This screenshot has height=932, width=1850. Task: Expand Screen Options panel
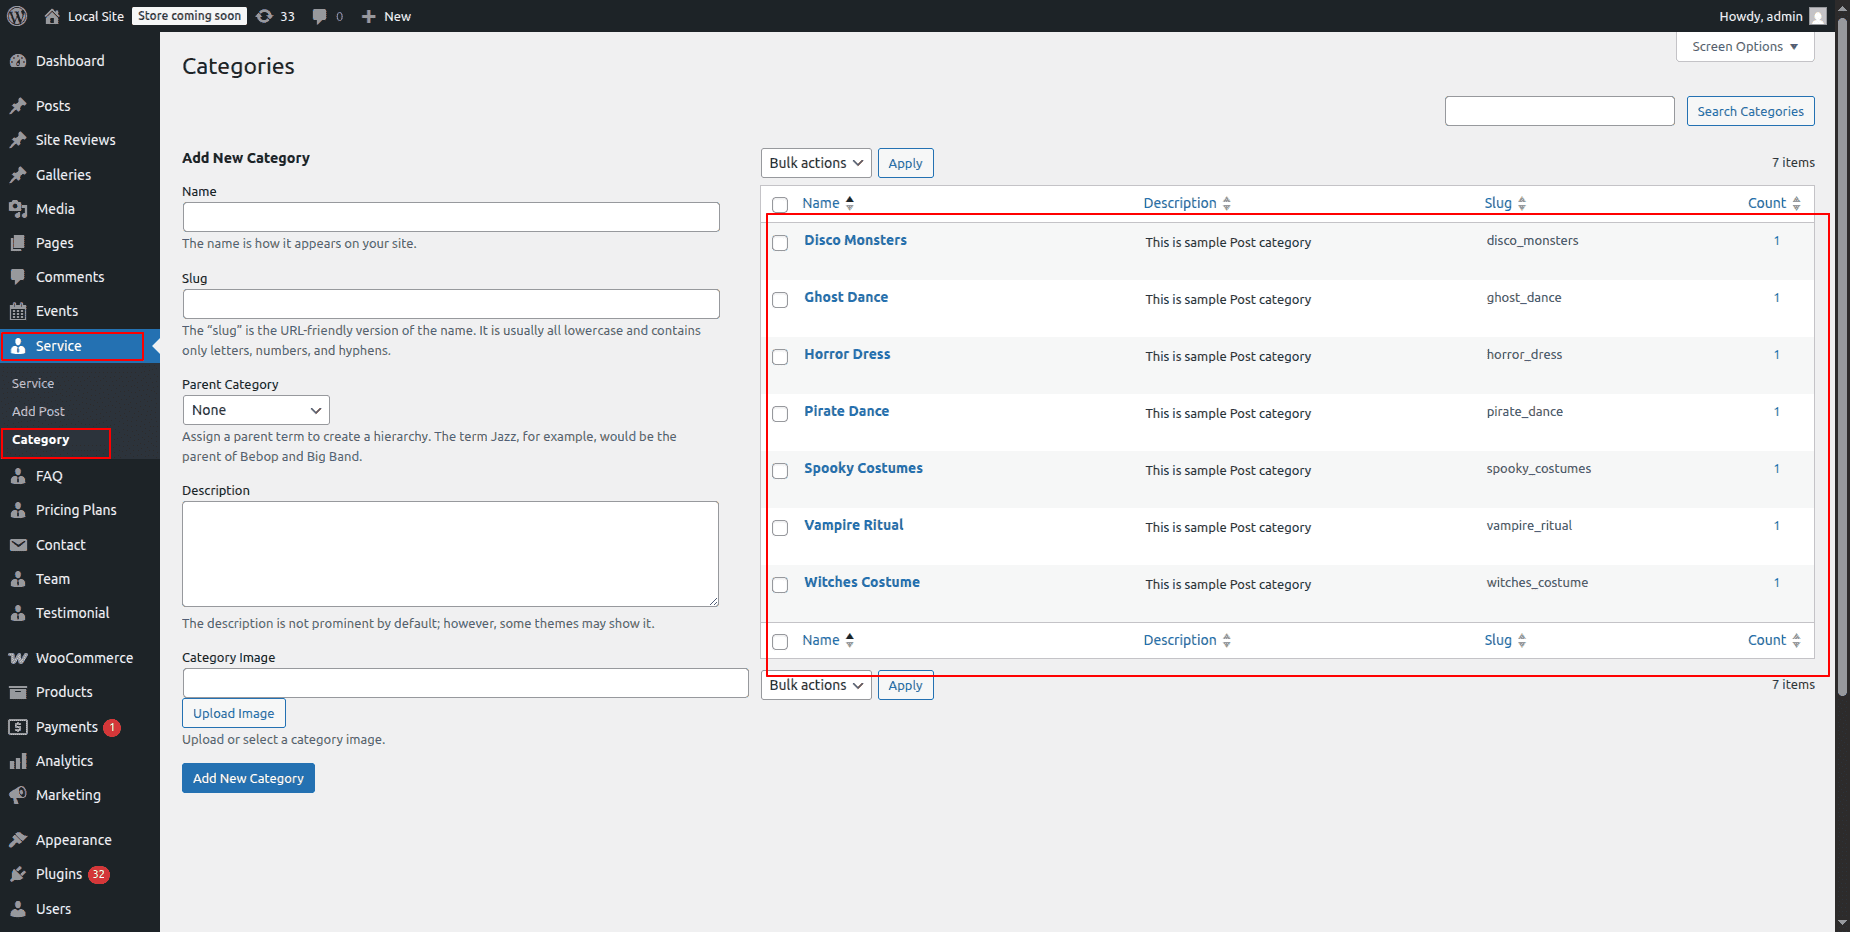click(x=1744, y=47)
